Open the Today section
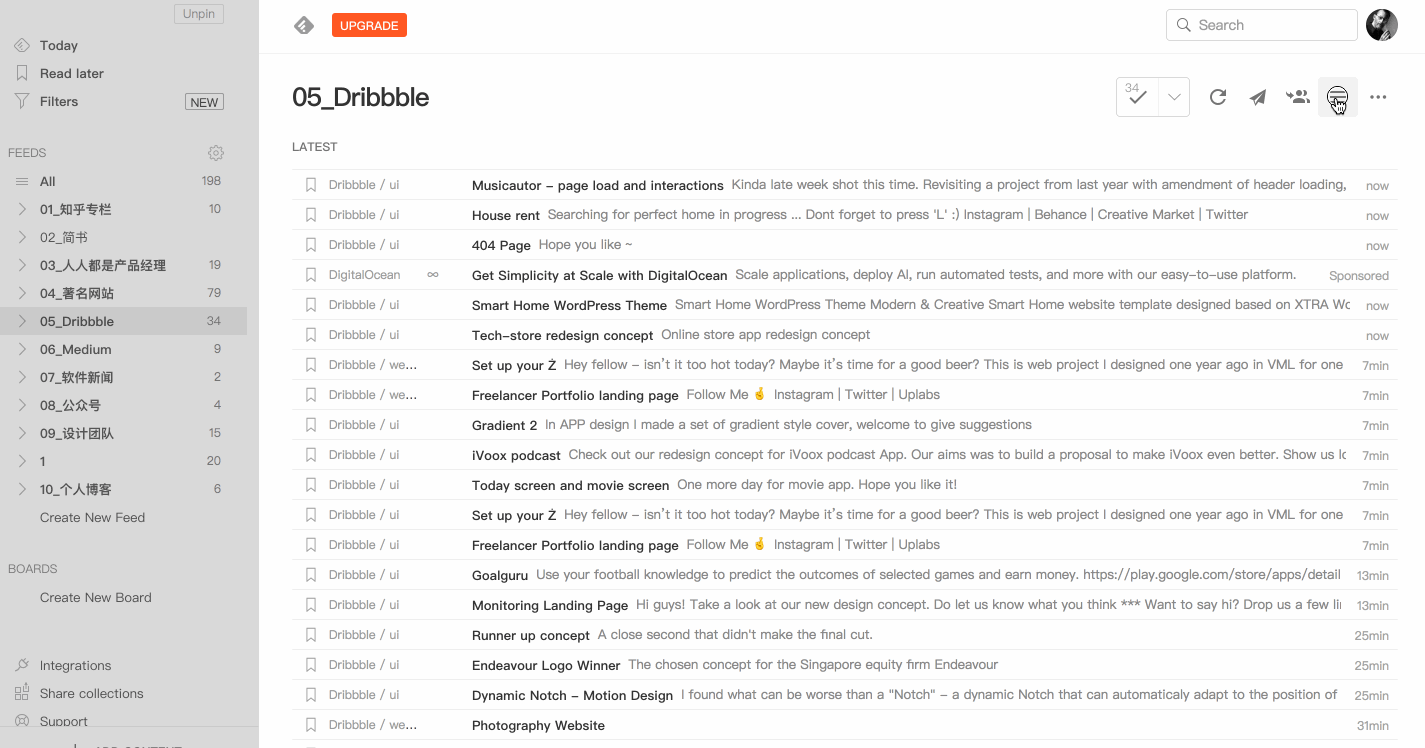The height and width of the screenshot is (748, 1425). click(x=58, y=45)
